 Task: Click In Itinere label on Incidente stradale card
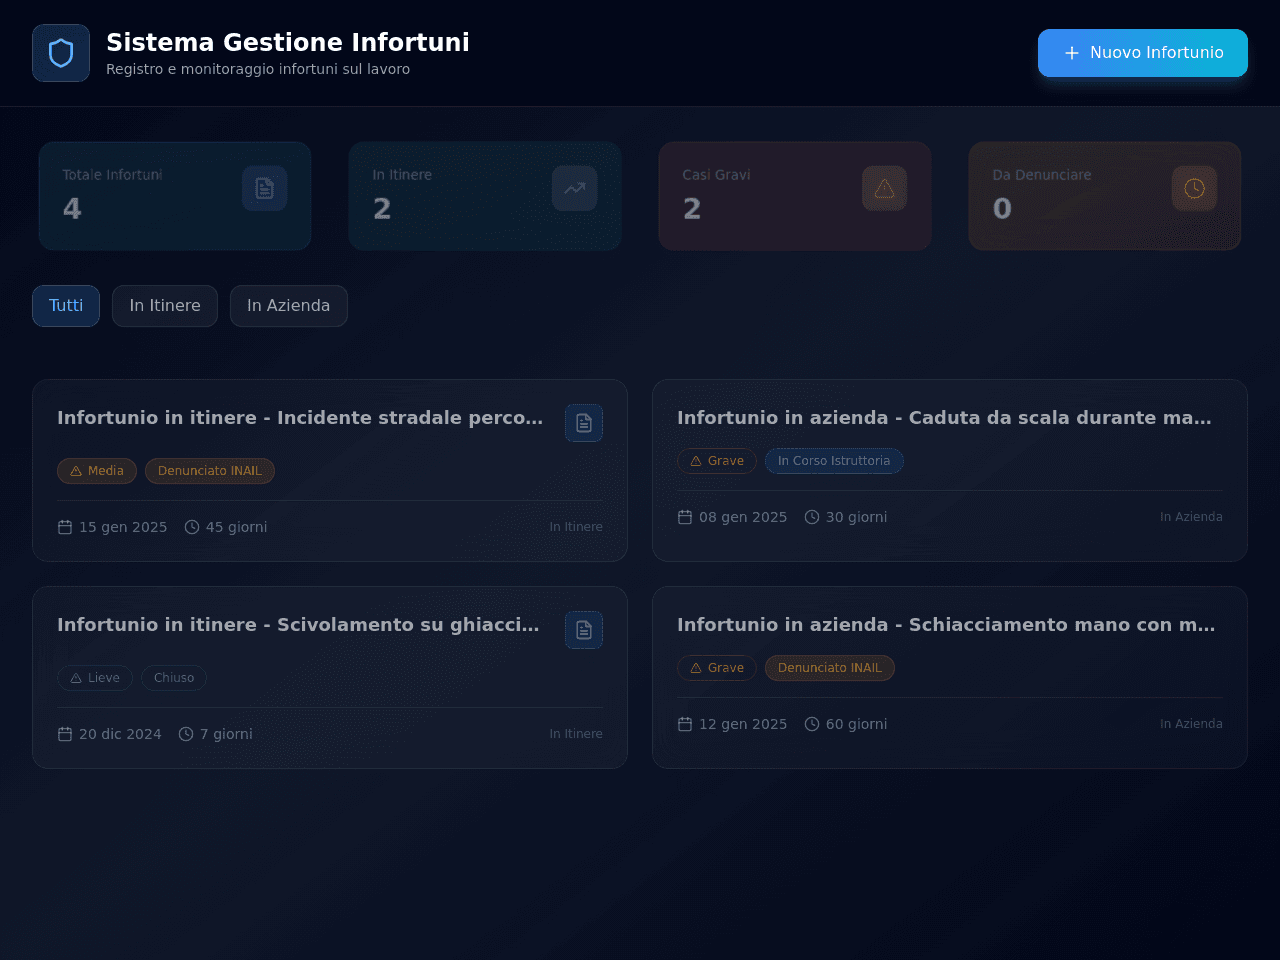point(576,527)
